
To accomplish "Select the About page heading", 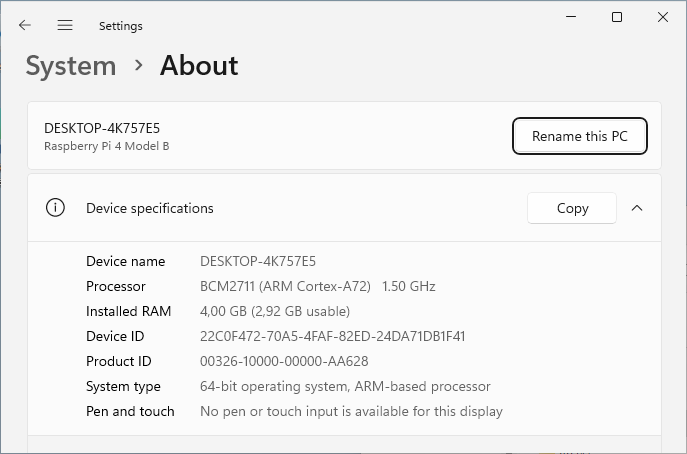I will [199, 66].
